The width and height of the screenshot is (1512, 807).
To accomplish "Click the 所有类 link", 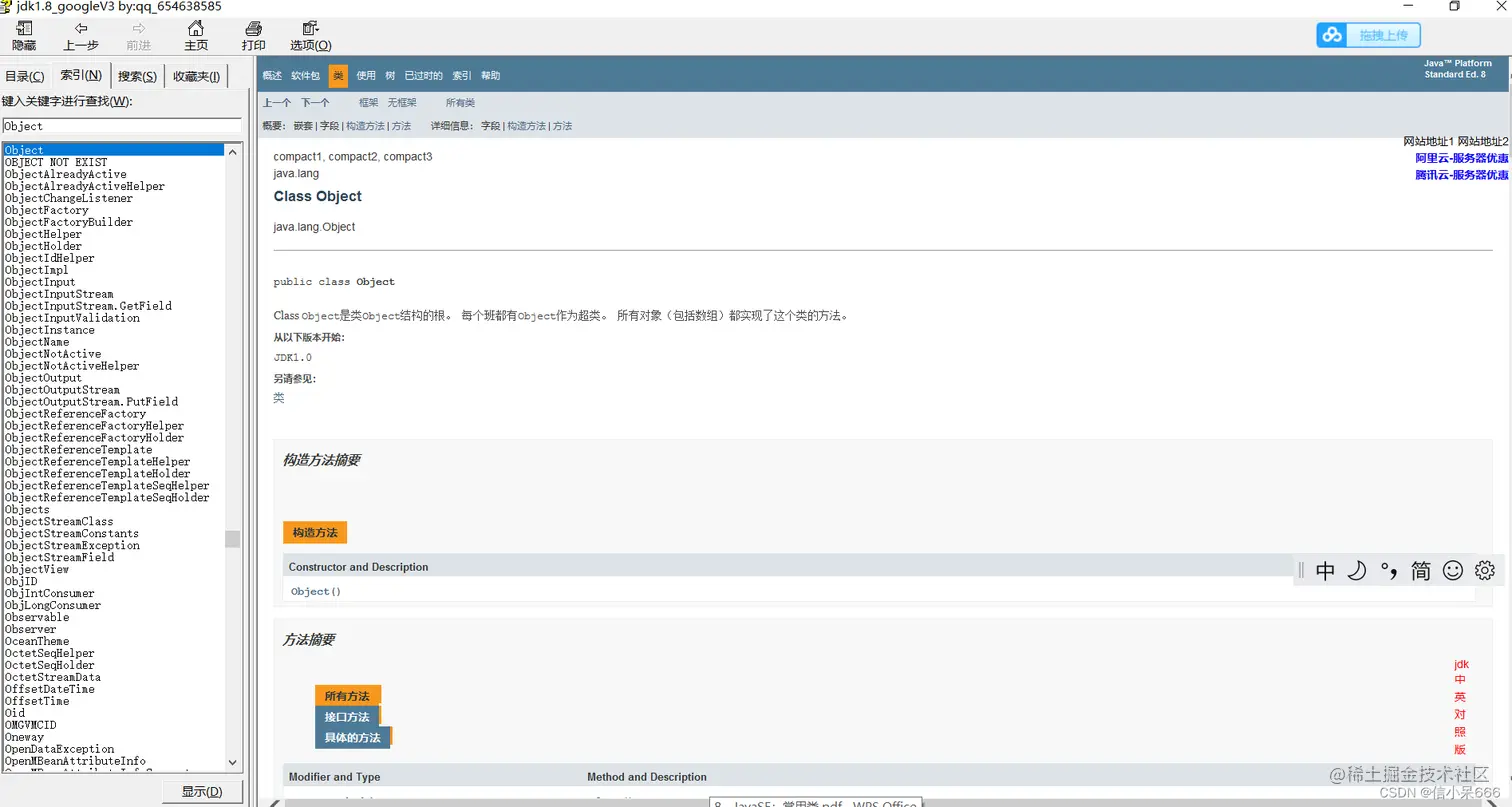I will 460,103.
